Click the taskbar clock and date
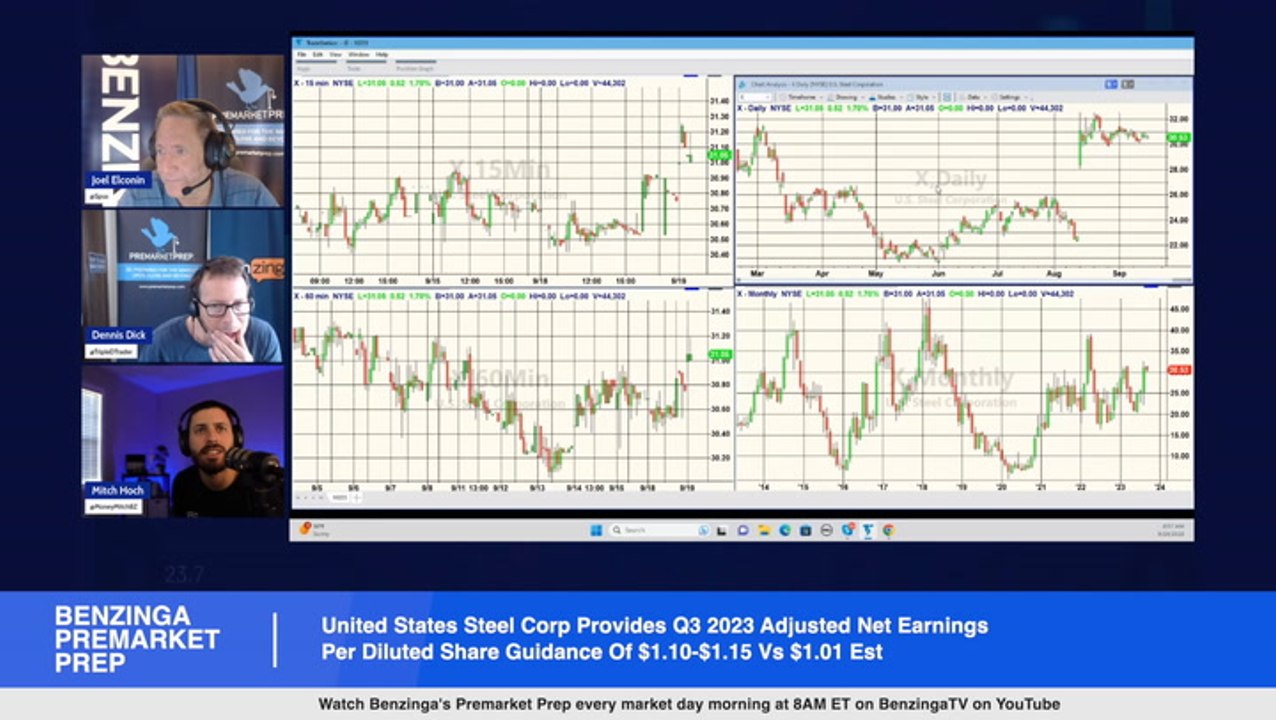1276x720 pixels. click(1170, 530)
